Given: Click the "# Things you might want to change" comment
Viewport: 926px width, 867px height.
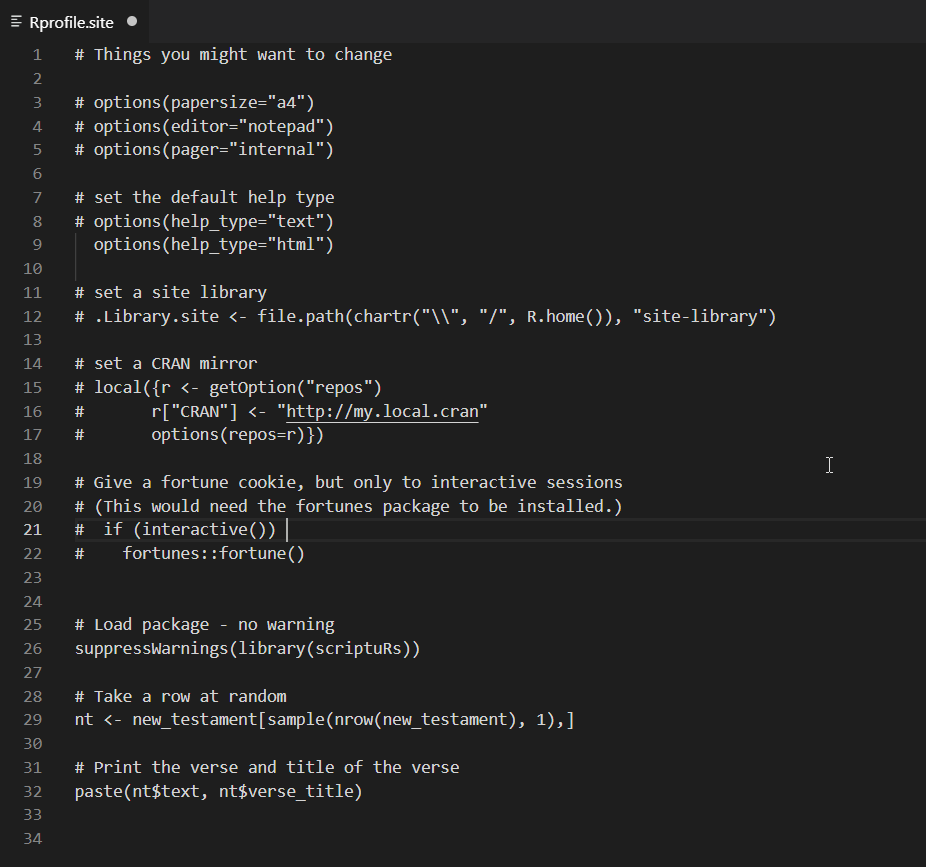Looking at the screenshot, I should point(233,54).
